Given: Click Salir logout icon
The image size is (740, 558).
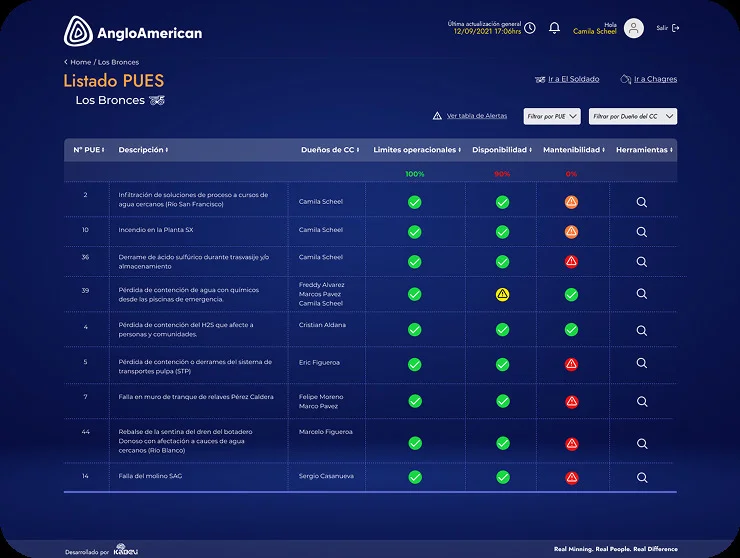Looking at the screenshot, I should click(x=675, y=28).
